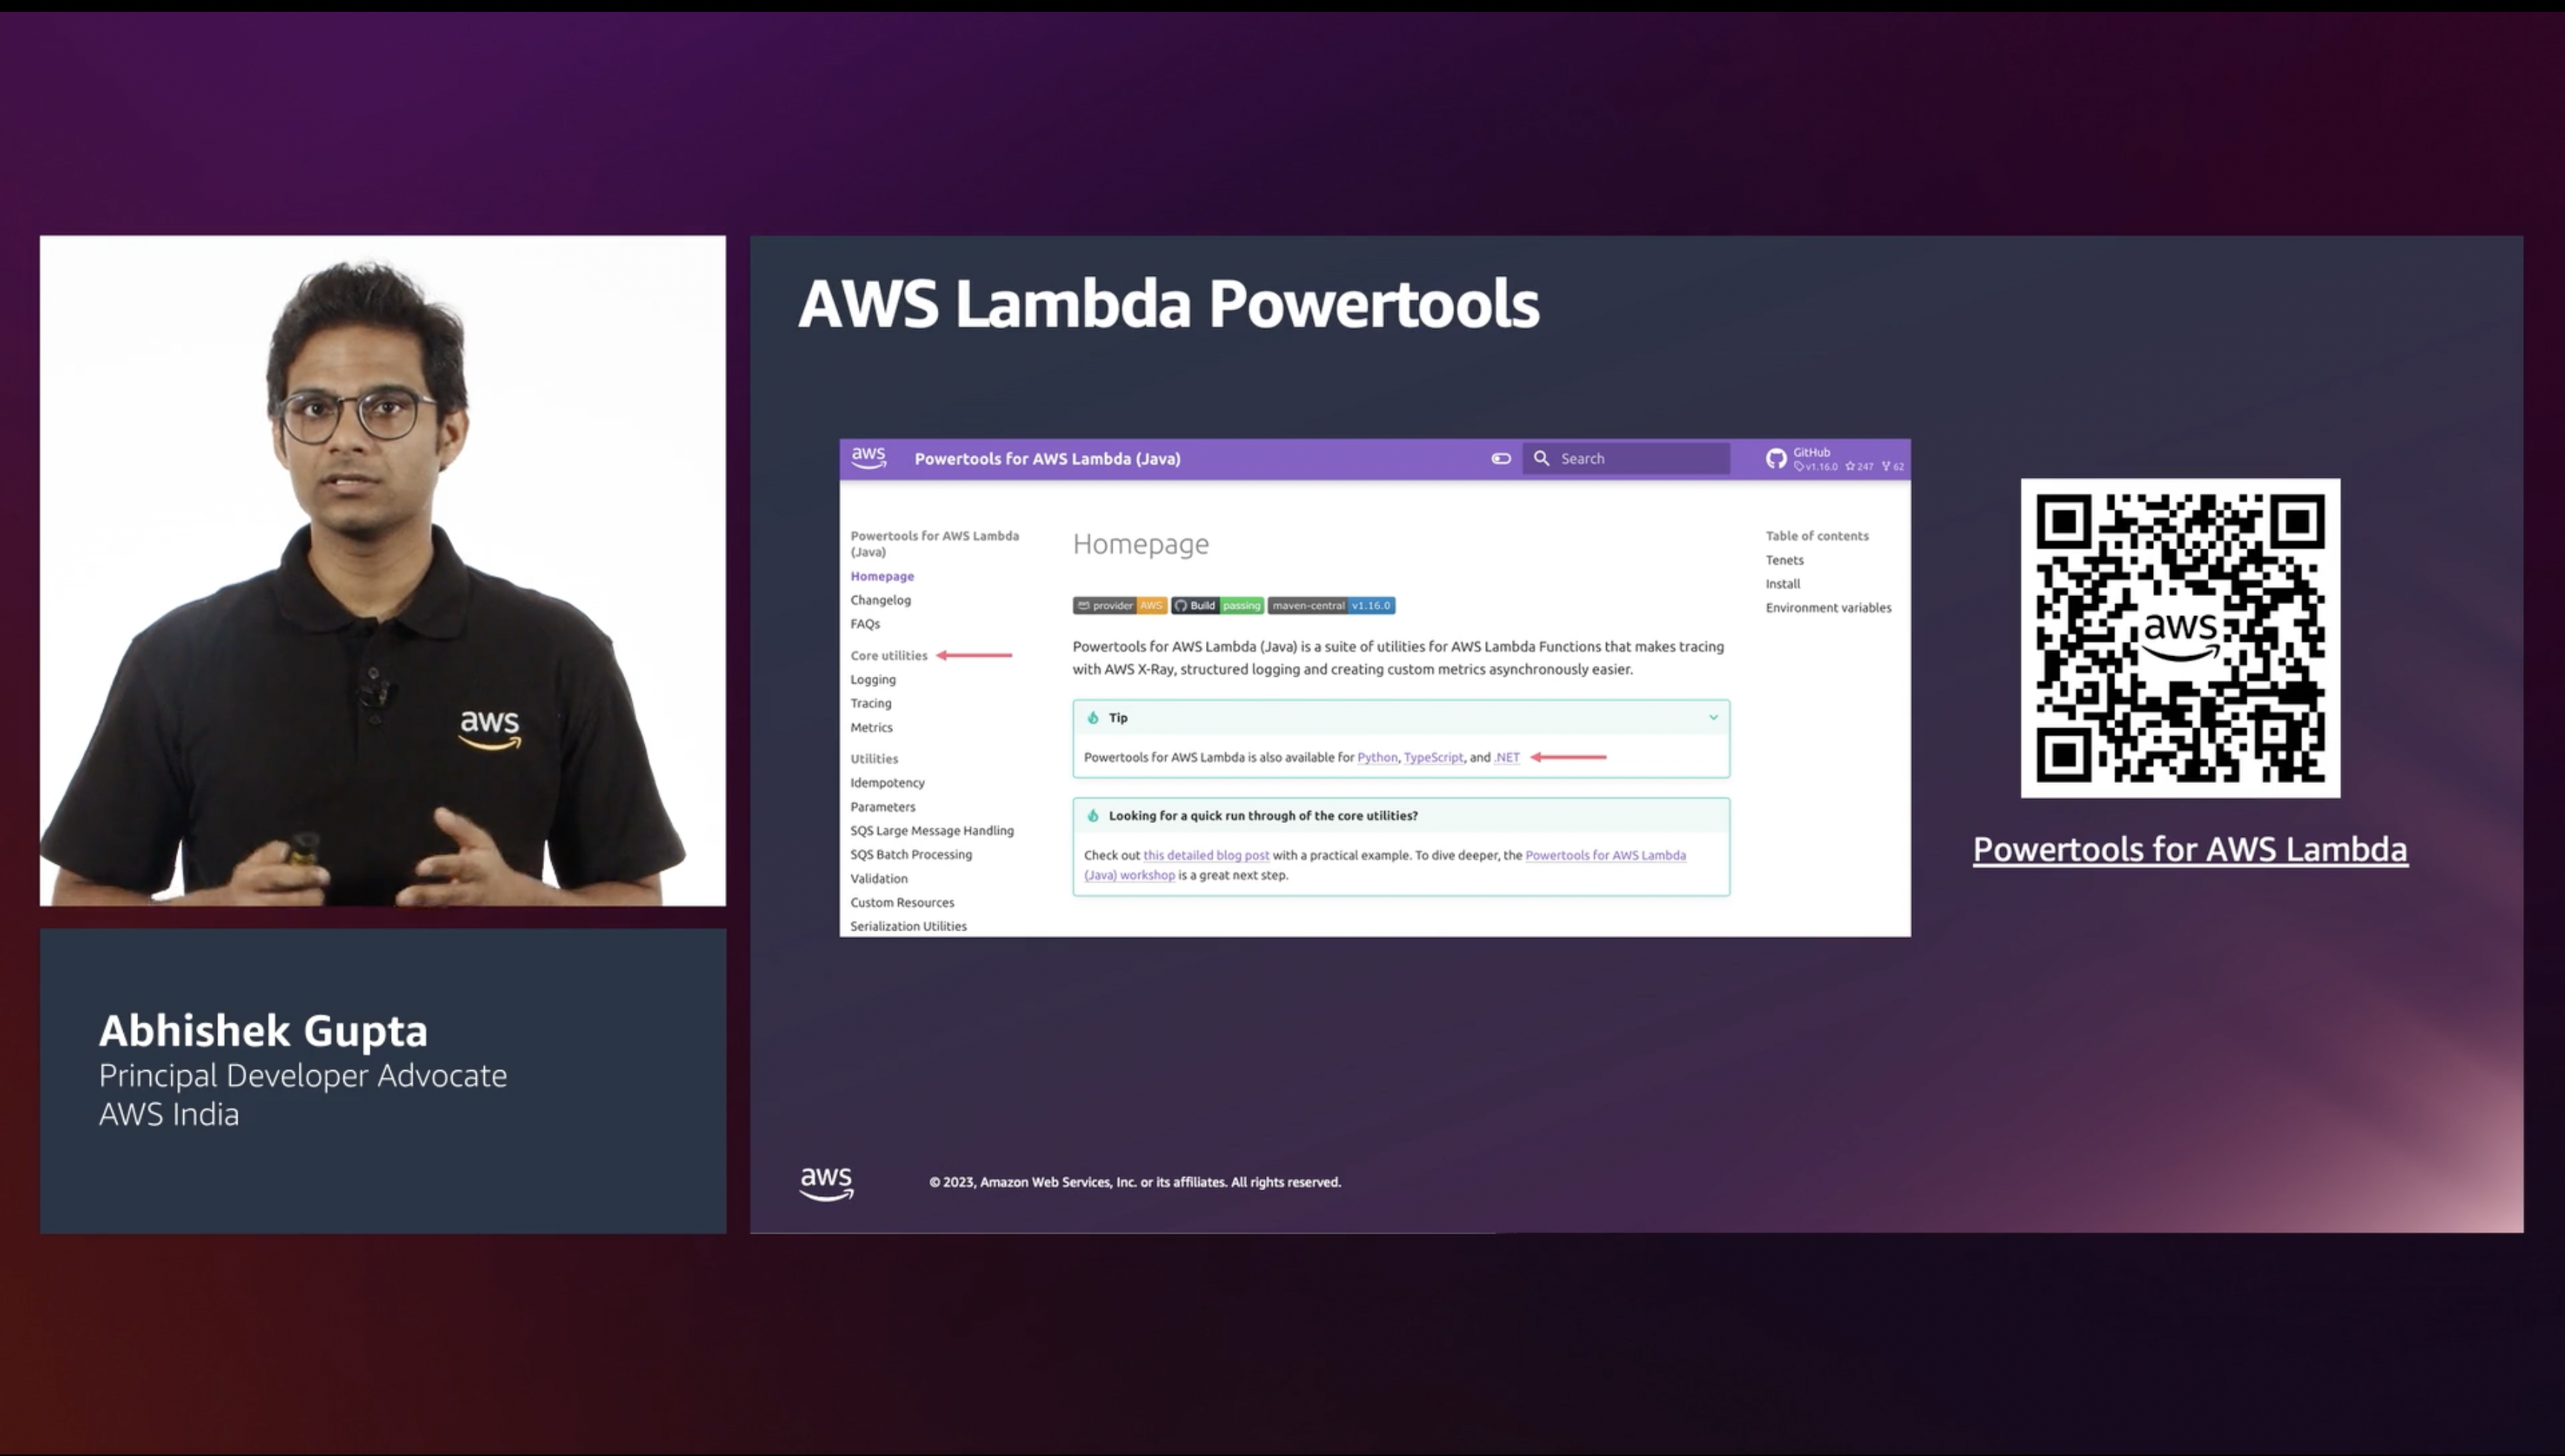Open Serialization Utilities in the sidebar
This screenshot has height=1456, width=2565.
point(908,926)
